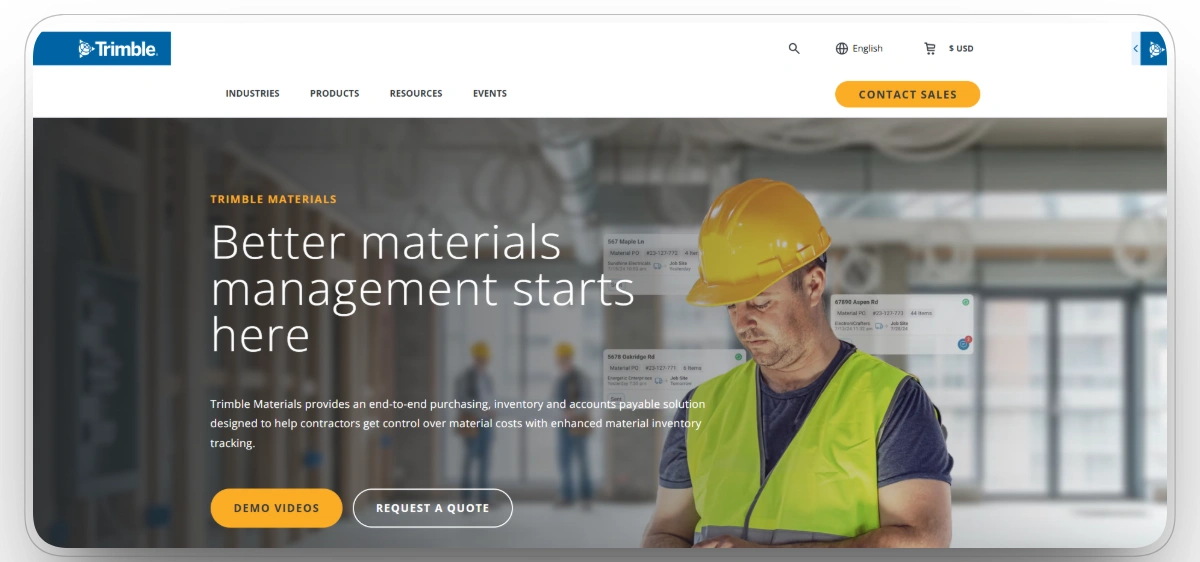Open the Industries menu
Screen dimensions: 1200x562
pyautogui.click(x=253, y=93)
